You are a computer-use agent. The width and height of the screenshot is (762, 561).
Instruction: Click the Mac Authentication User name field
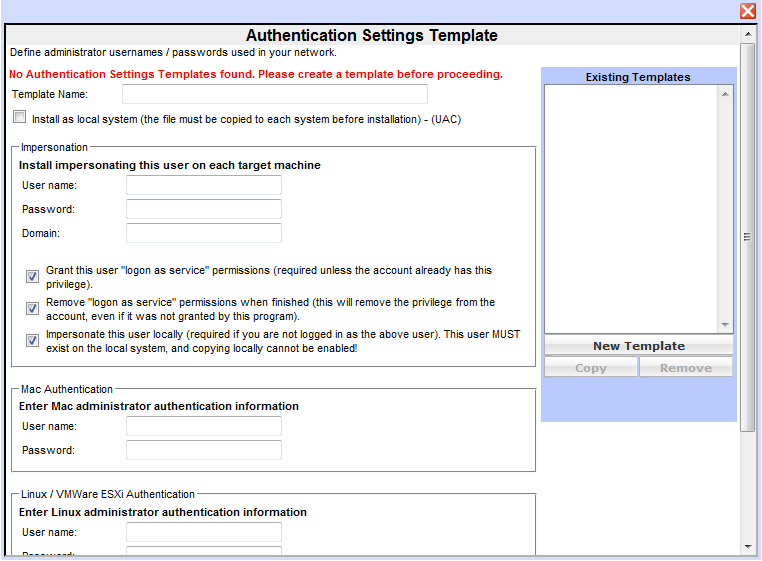(x=203, y=426)
